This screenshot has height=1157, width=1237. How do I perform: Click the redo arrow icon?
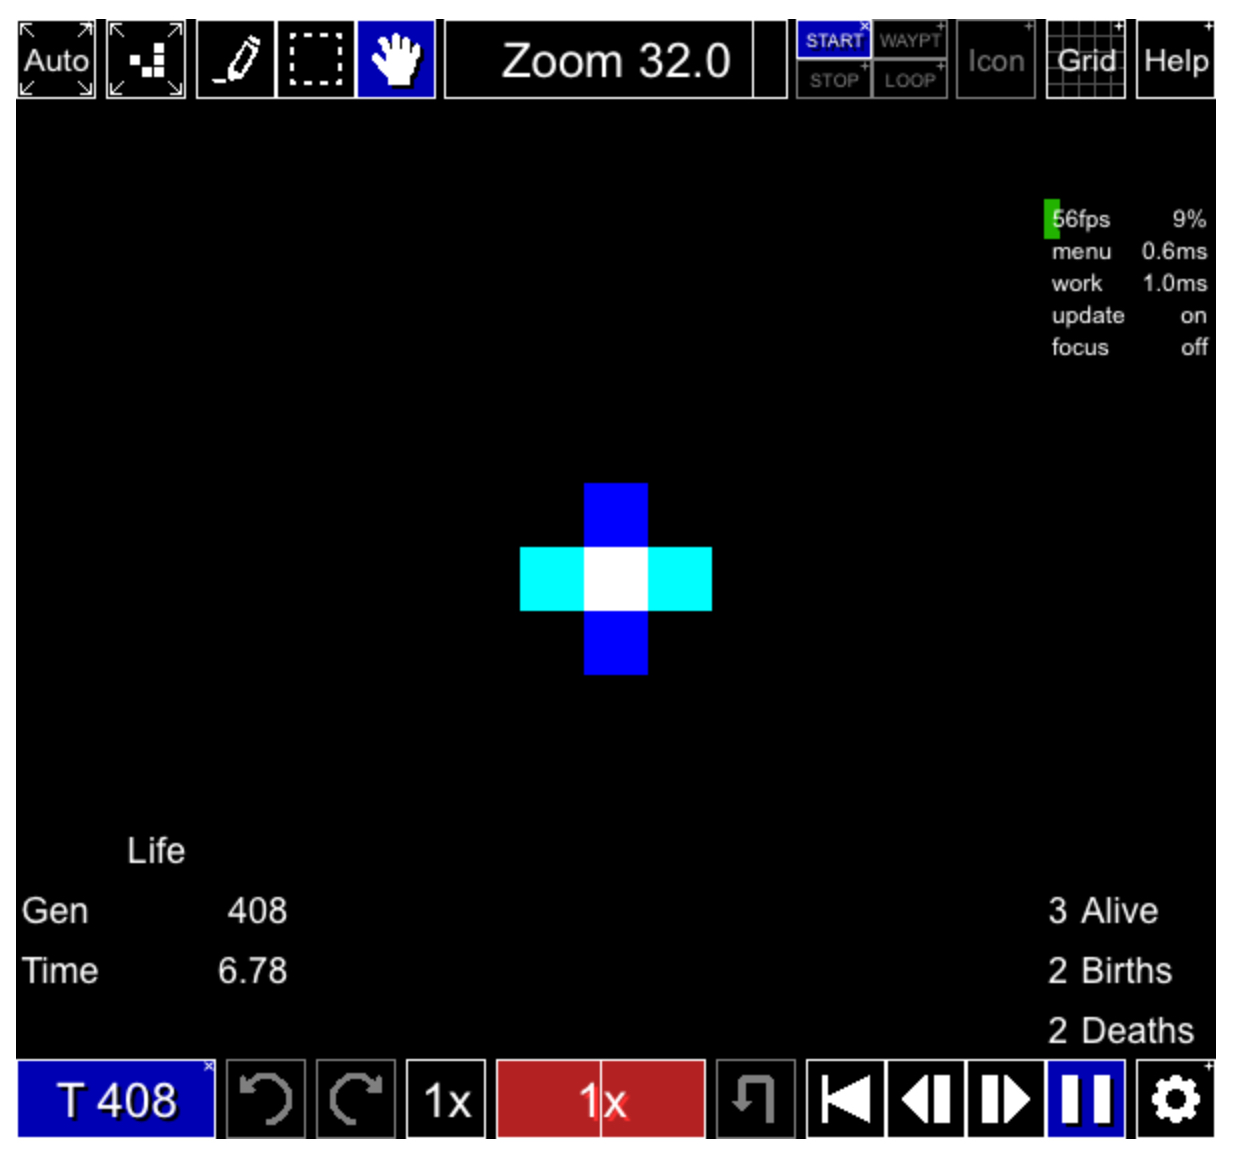pos(356,1099)
